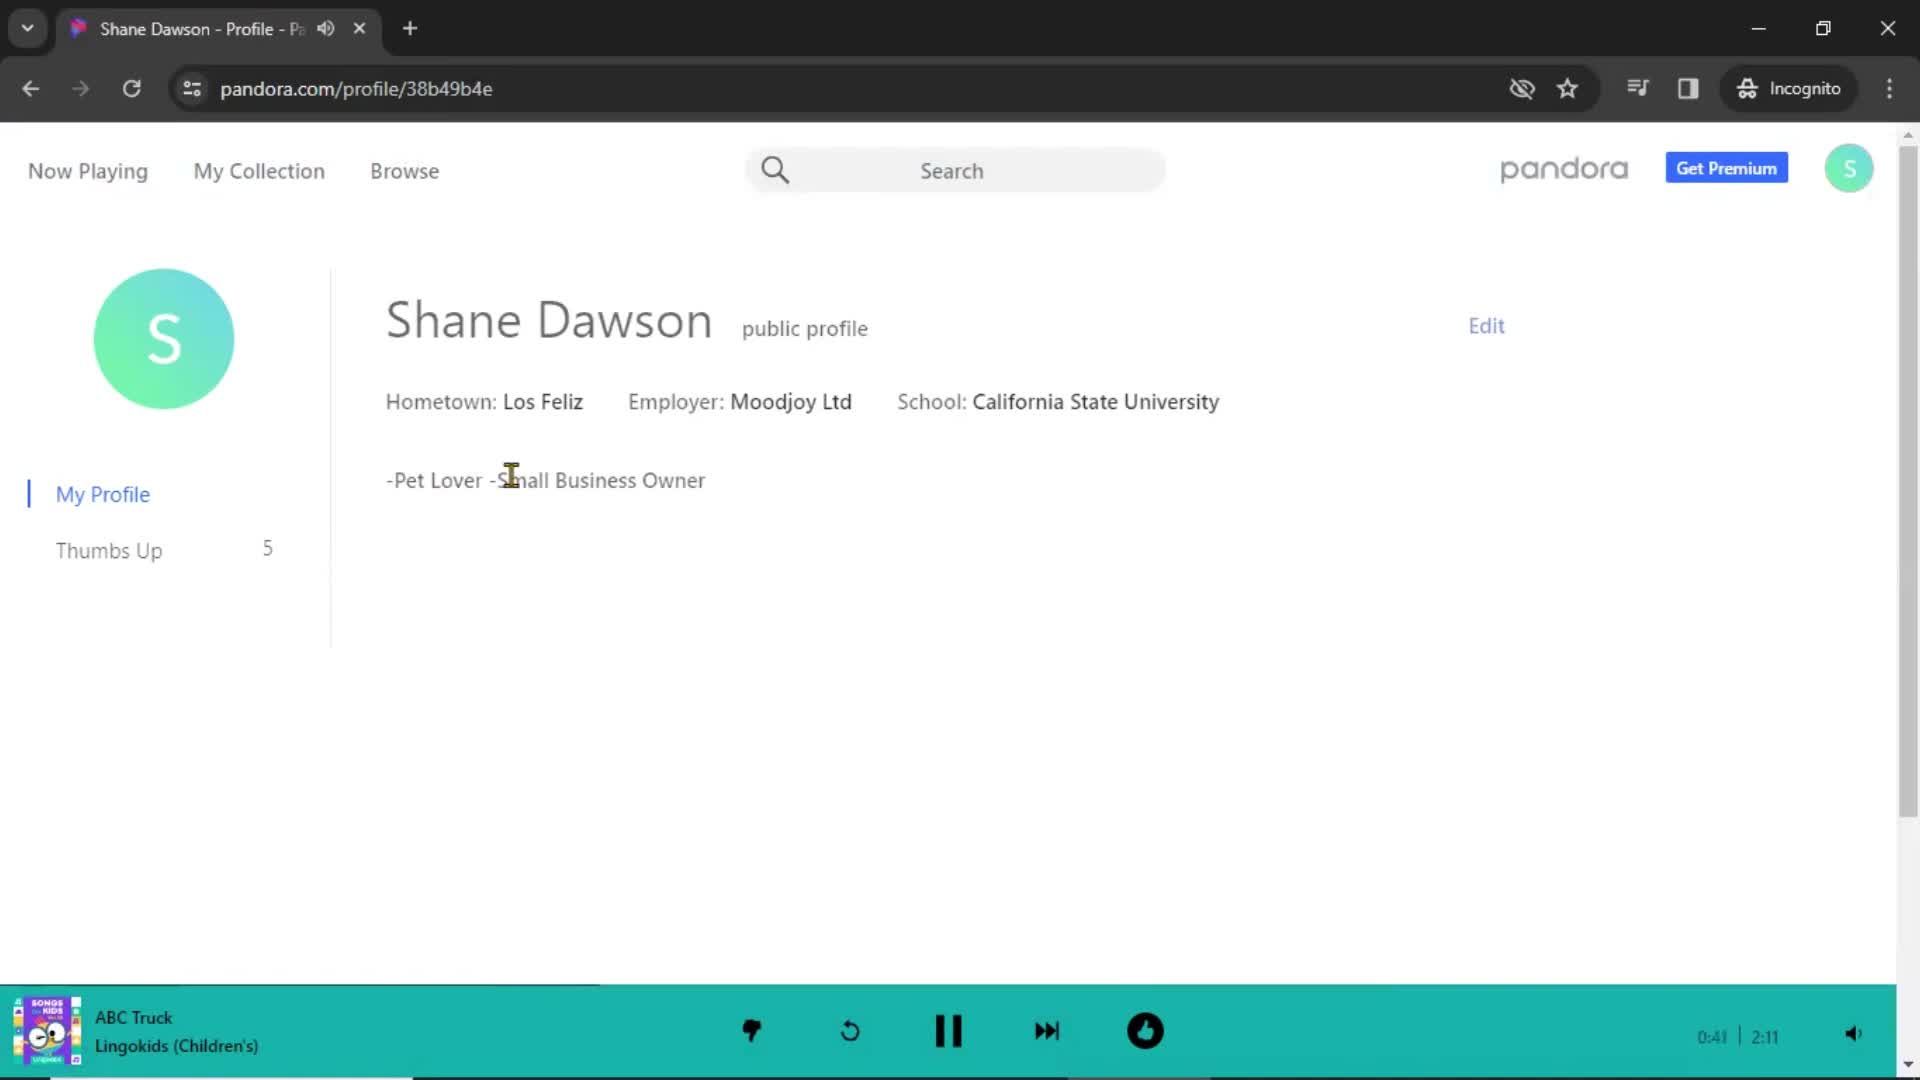Open a new browser tab
The image size is (1920, 1080).
click(x=410, y=29)
